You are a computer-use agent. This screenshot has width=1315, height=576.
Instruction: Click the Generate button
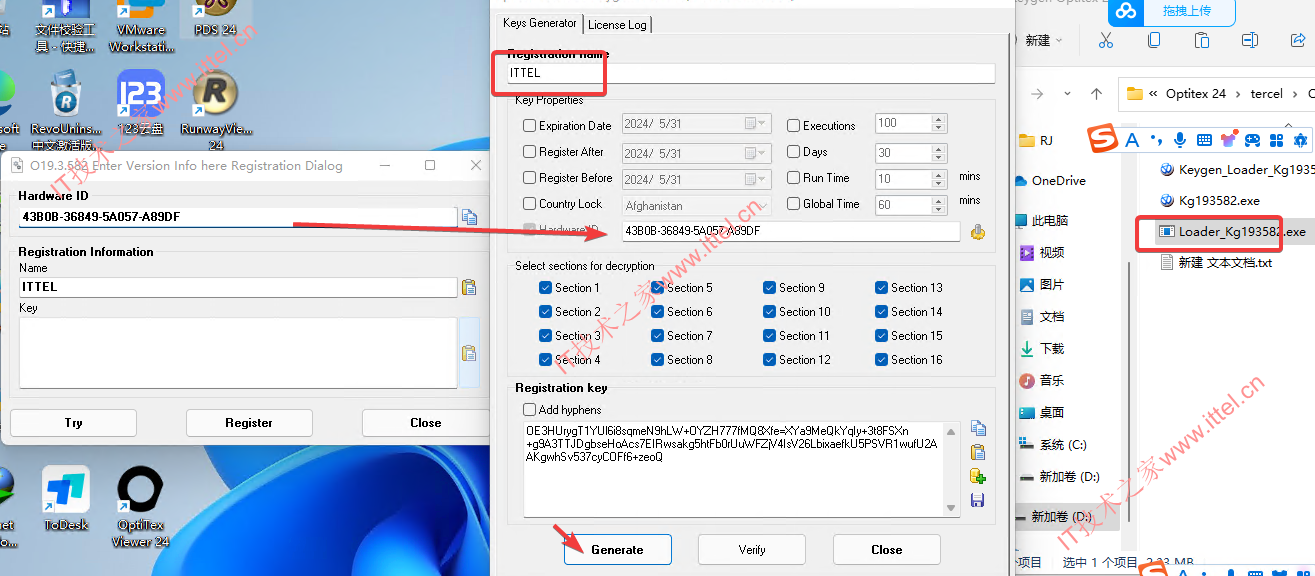[x=617, y=550]
